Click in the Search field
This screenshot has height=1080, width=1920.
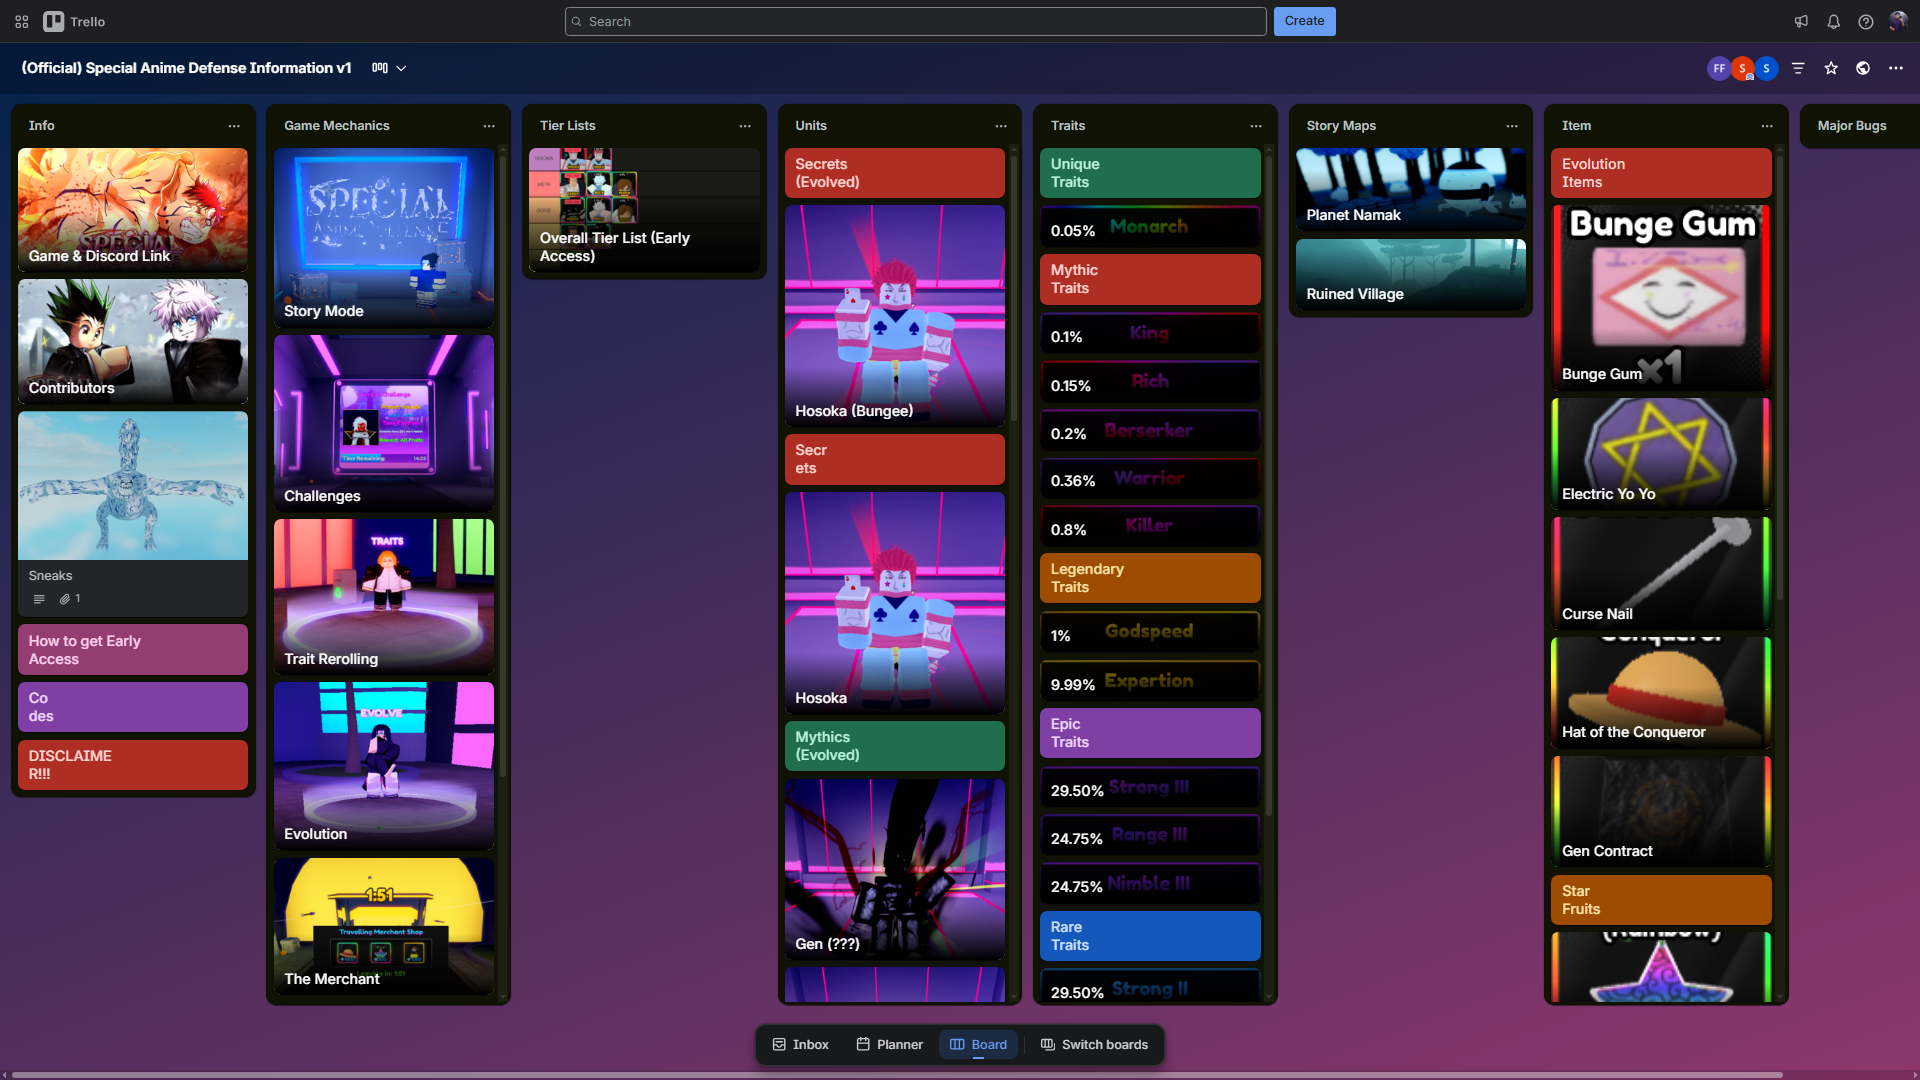(915, 21)
